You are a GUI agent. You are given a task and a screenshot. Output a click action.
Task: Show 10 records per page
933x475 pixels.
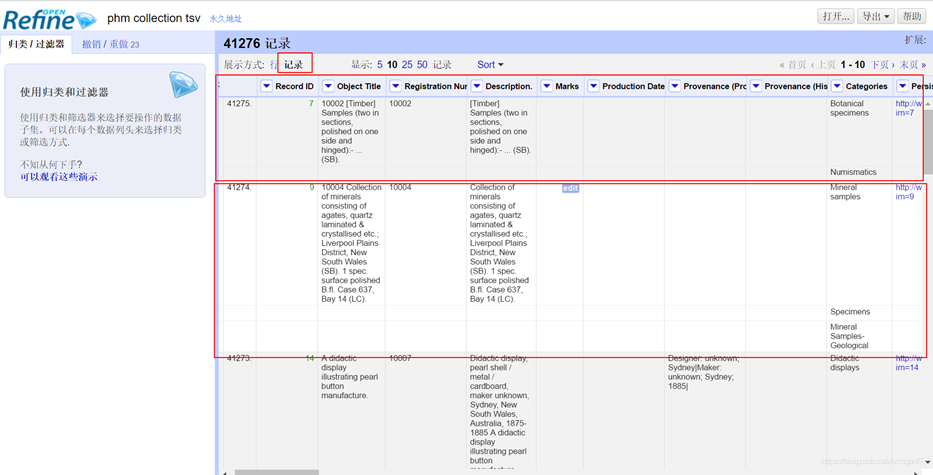tap(392, 64)
